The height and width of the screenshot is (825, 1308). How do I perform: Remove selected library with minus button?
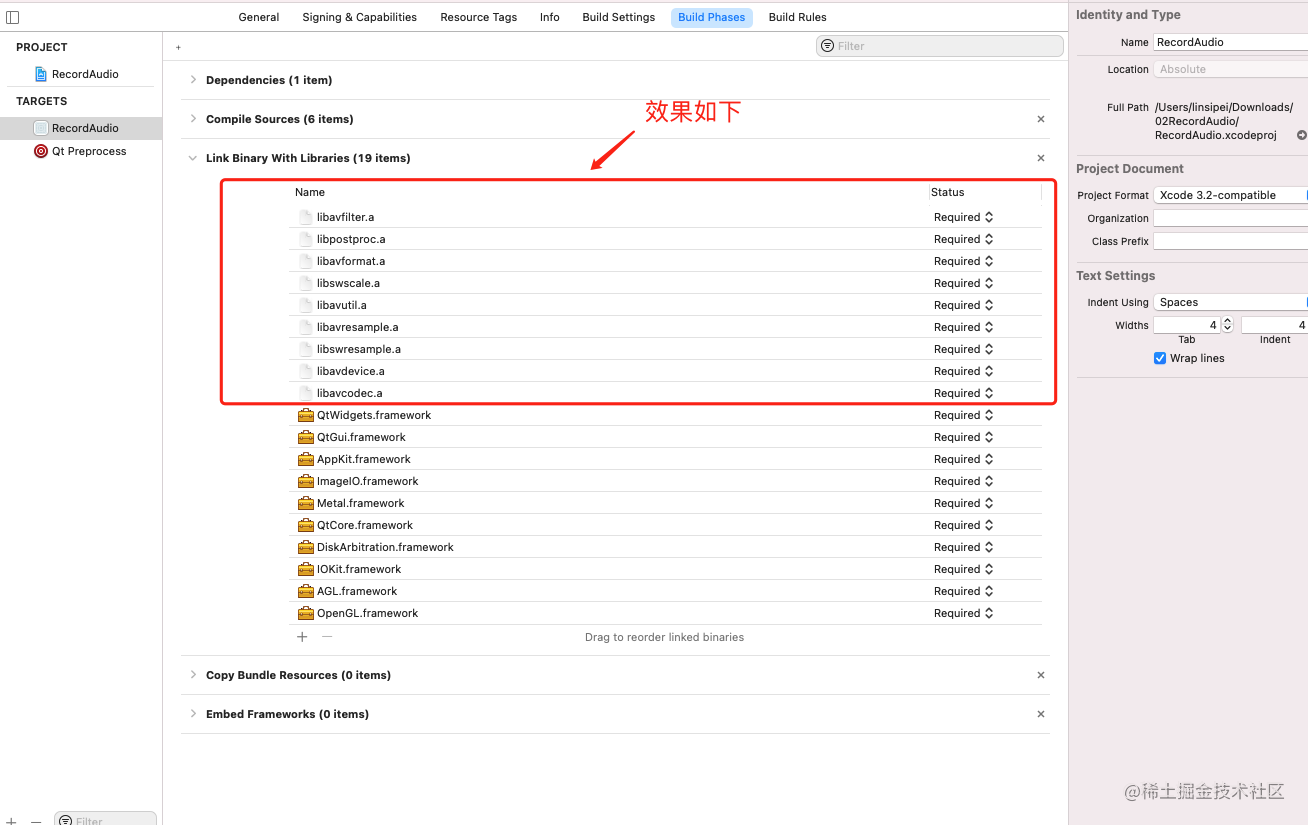(326, 637)
